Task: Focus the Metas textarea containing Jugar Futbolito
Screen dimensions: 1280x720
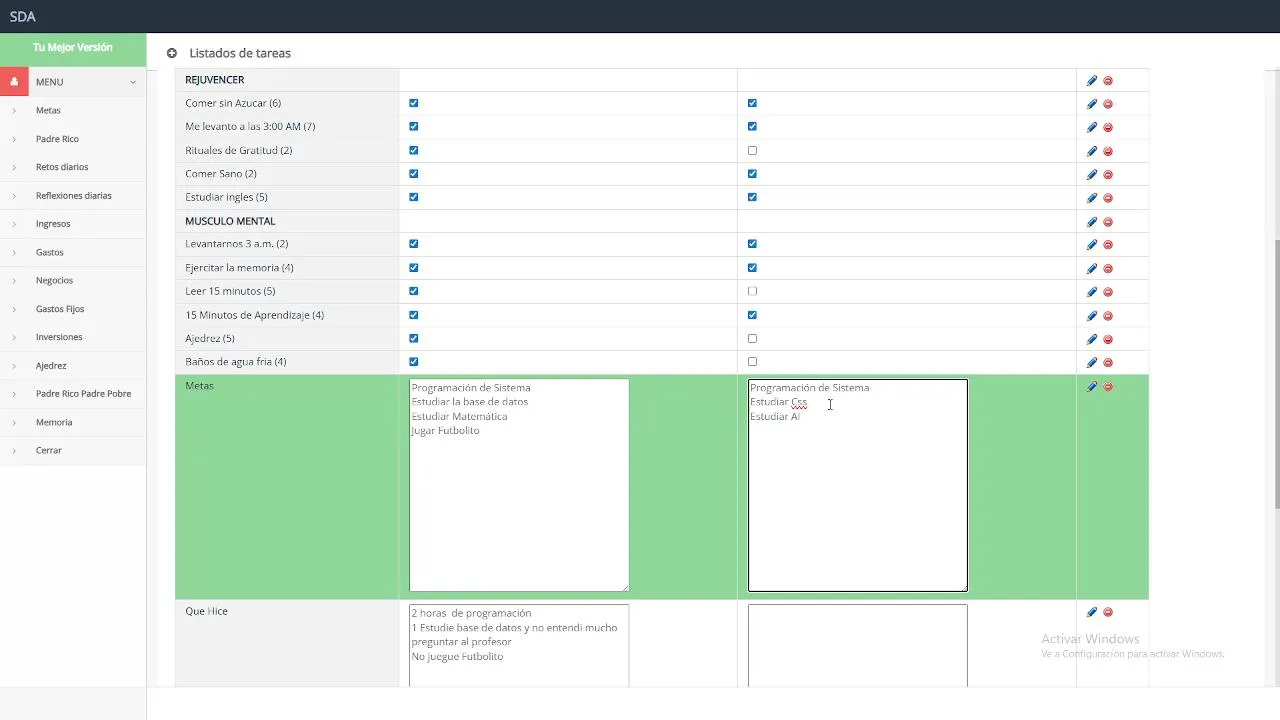Action: (x=519, y=485)
